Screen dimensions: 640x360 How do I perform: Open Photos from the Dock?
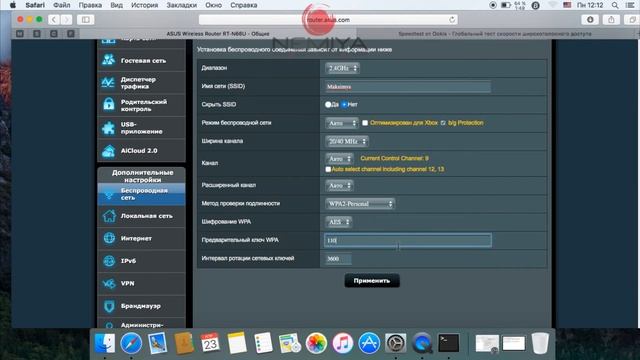click(316, 343)
